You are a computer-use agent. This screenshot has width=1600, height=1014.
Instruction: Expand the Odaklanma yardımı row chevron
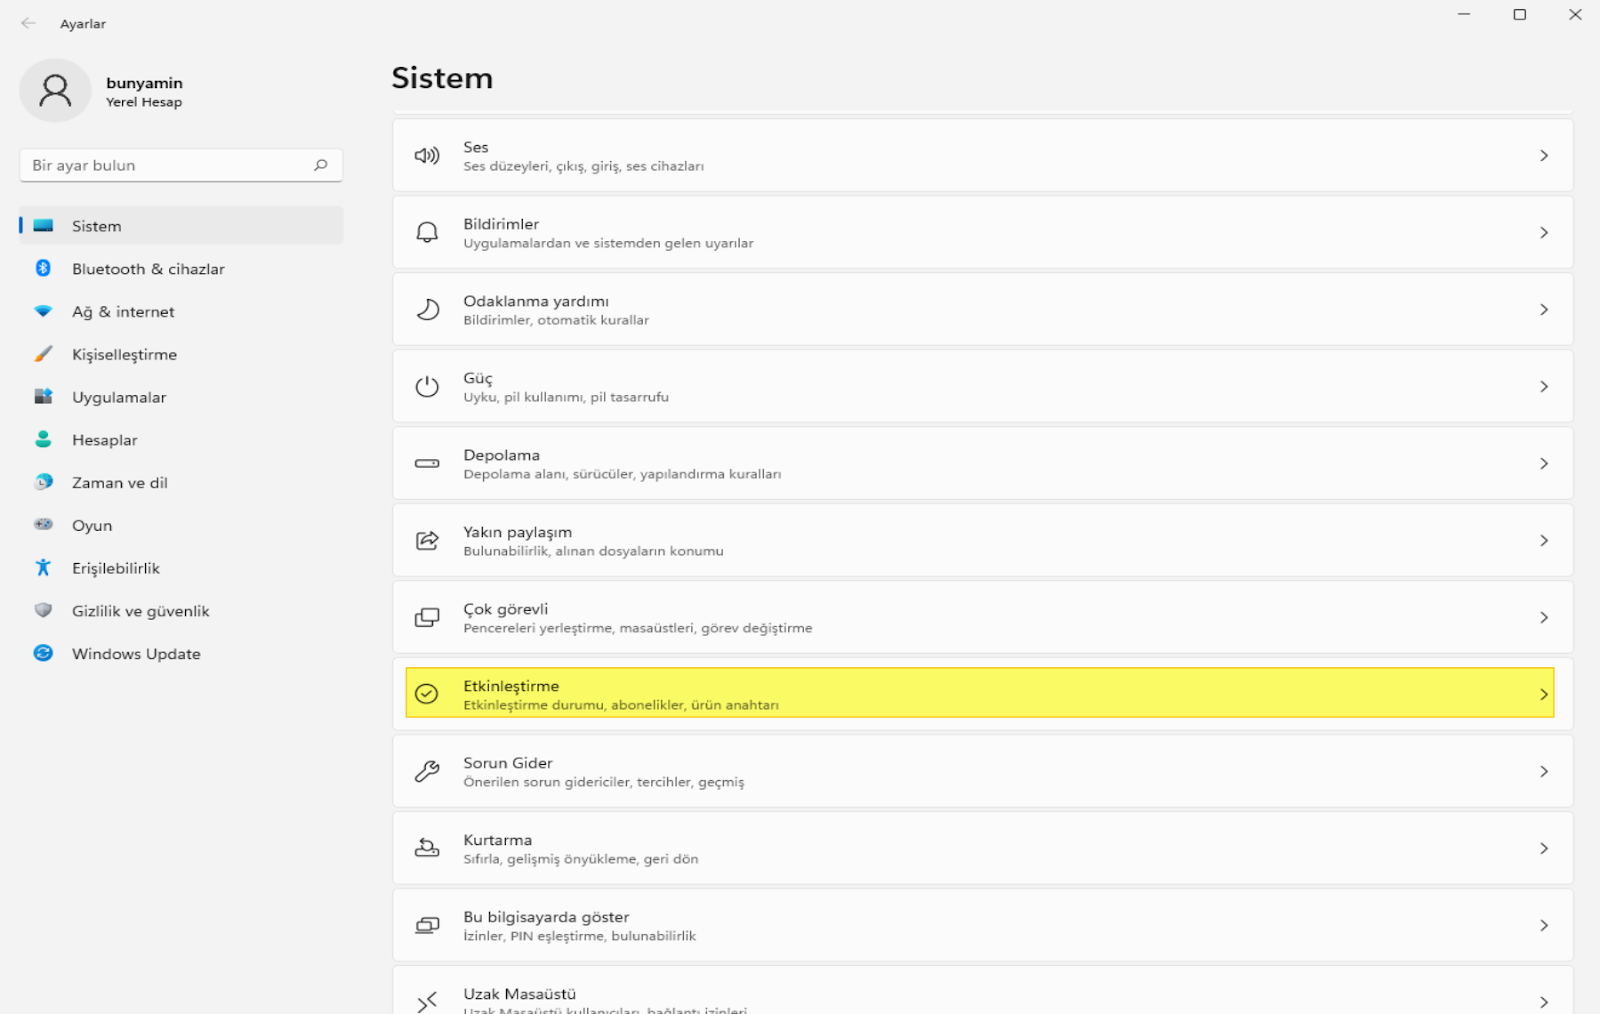[1544, 310]
